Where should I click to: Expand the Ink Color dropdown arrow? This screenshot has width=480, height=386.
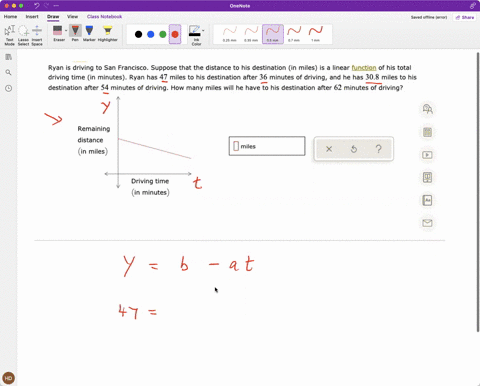pyautogui.click(x=203, y=31)
